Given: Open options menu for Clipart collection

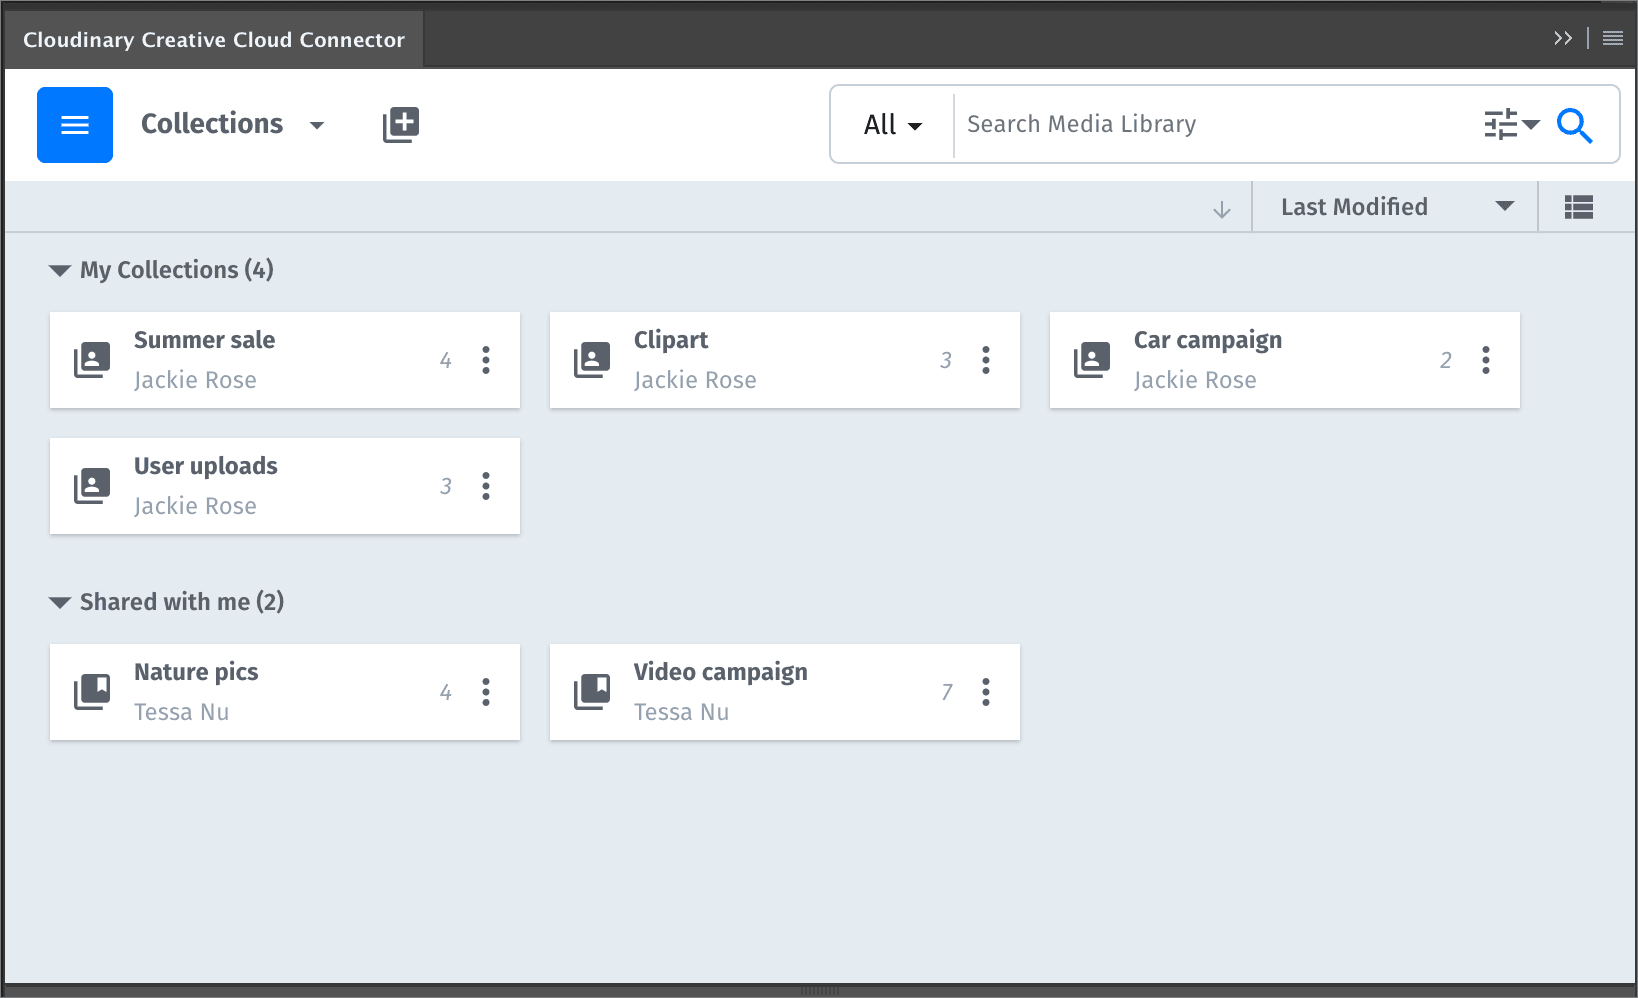Looking at the screenshot, I should [x=985, y=360].
